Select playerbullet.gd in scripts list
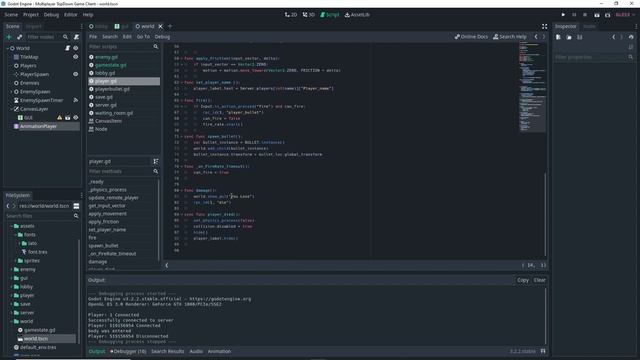 coord(124,89)
